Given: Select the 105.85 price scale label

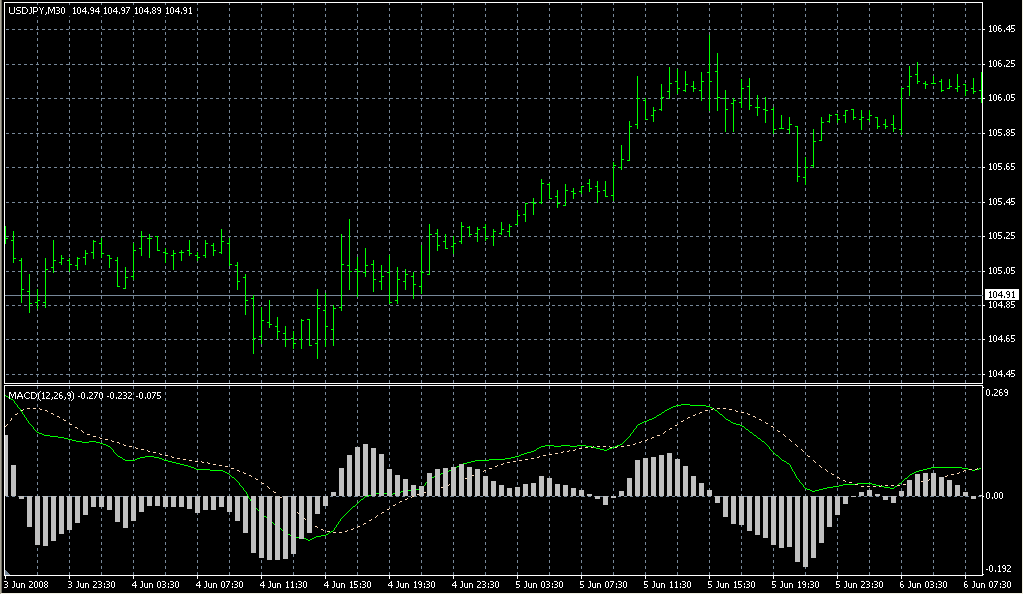Looking at the screenshot, I should coord(1001,133).
